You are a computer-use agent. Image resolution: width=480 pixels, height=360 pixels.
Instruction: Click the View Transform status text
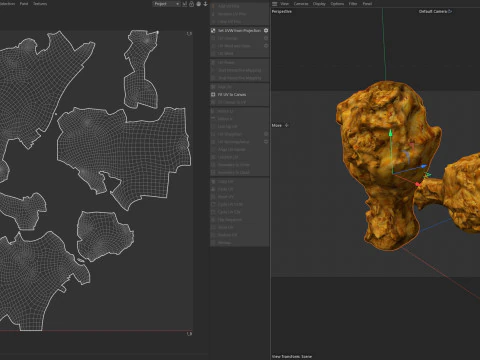click(292, 356)
